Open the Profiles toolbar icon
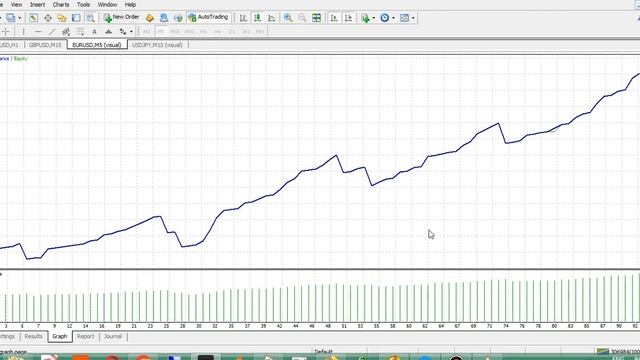 (x=10, y=18)
